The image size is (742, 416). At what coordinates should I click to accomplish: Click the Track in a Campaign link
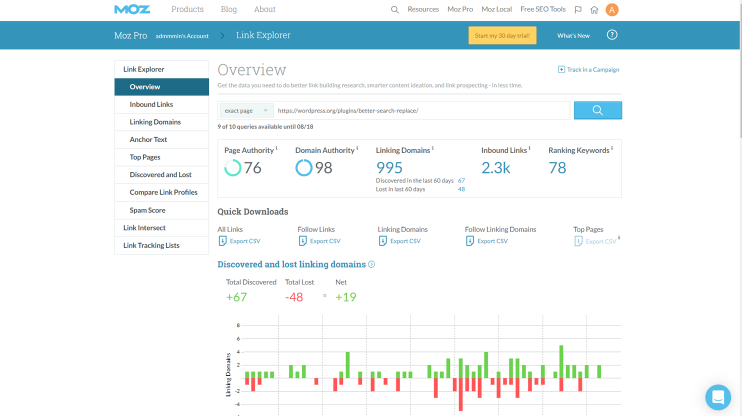coord(593,70)
